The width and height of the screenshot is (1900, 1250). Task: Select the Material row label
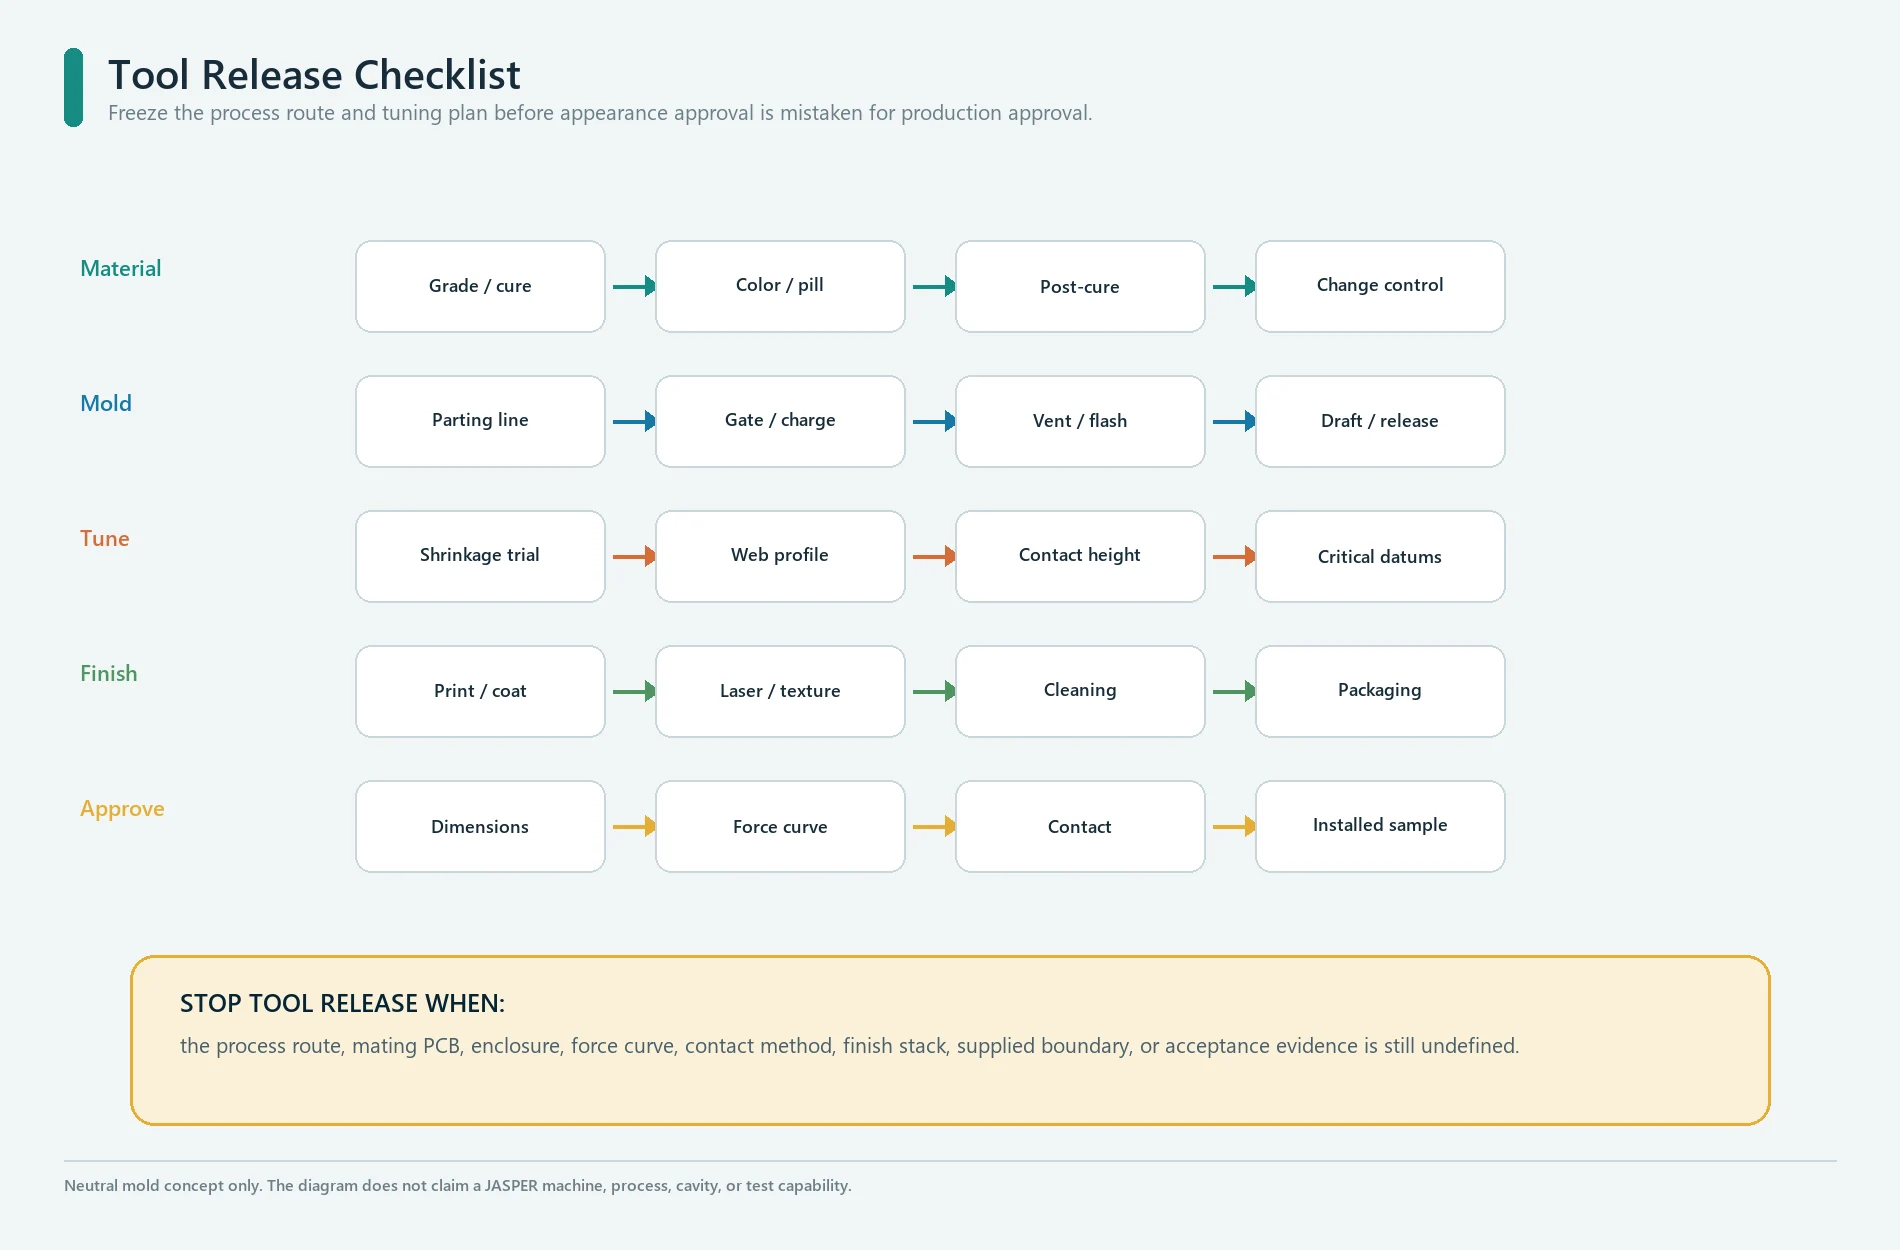point(120,269)
